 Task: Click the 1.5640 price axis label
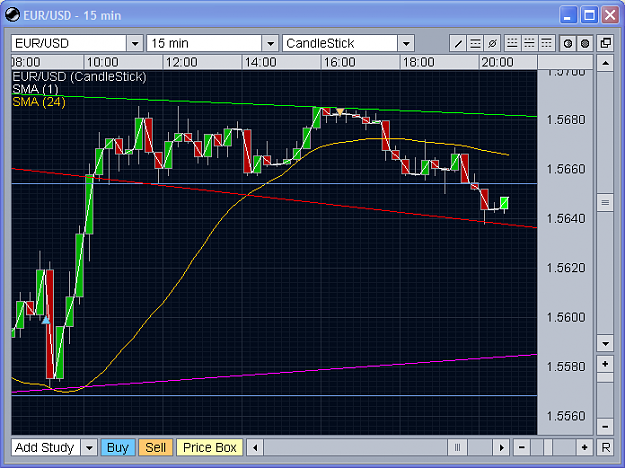pyautogui.click(x=566, y=218)
